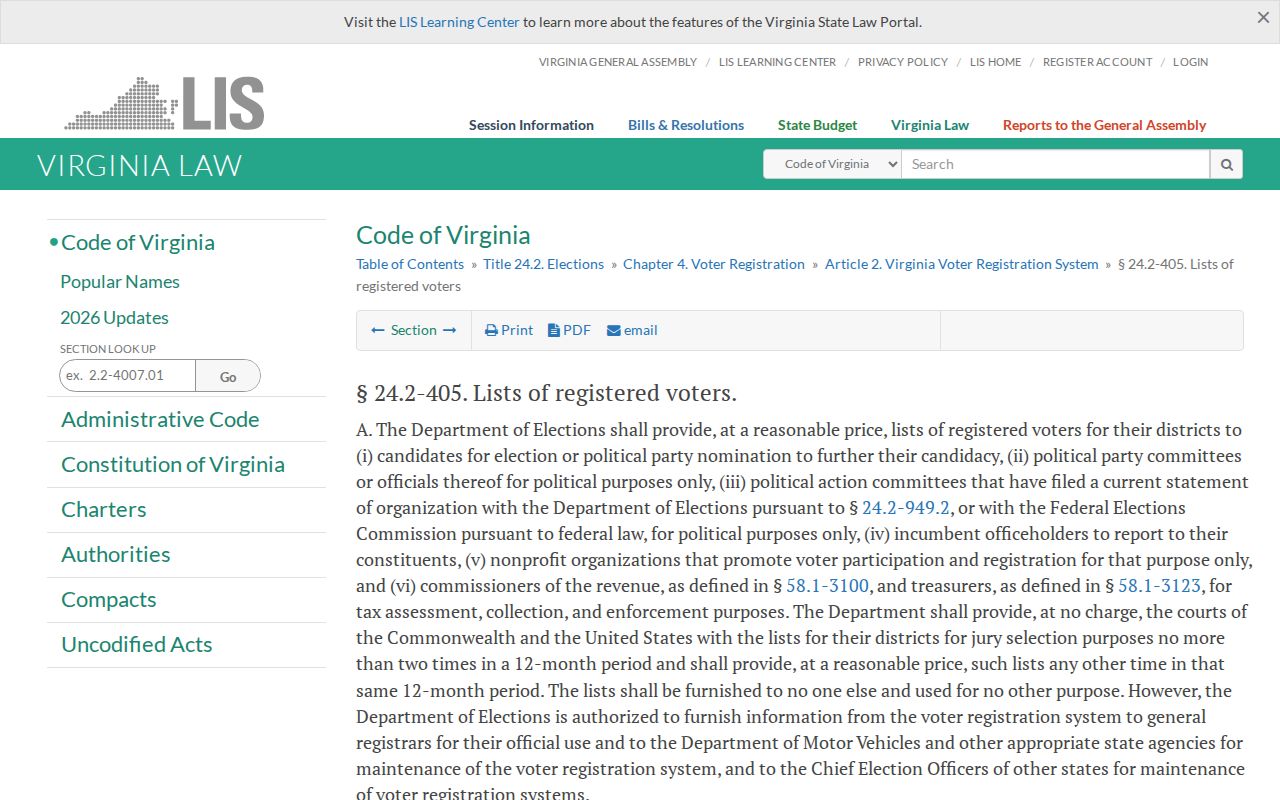Go to next section with right arrow
The height and width of the screenshot is (800, 1280).
[x=449, y=330]
